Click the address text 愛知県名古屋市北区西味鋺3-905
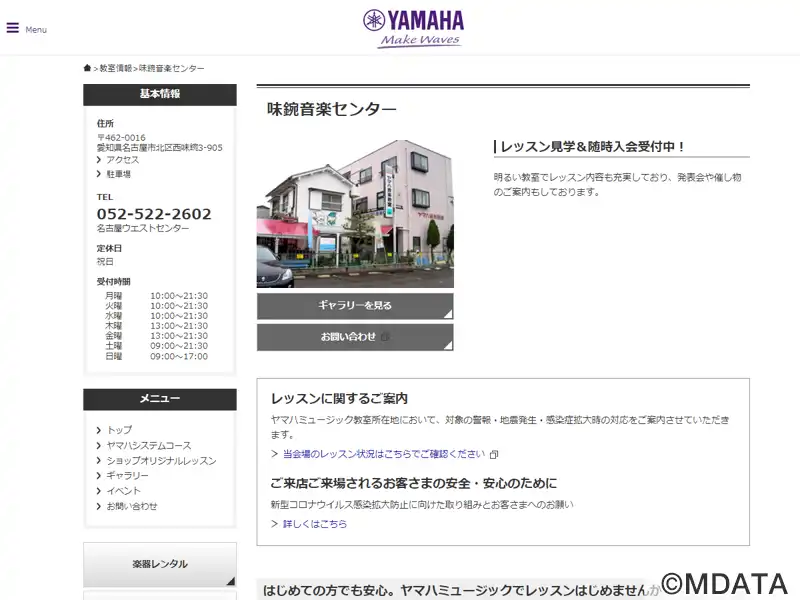This screenshot has height=600, width=800. point(160,147)
